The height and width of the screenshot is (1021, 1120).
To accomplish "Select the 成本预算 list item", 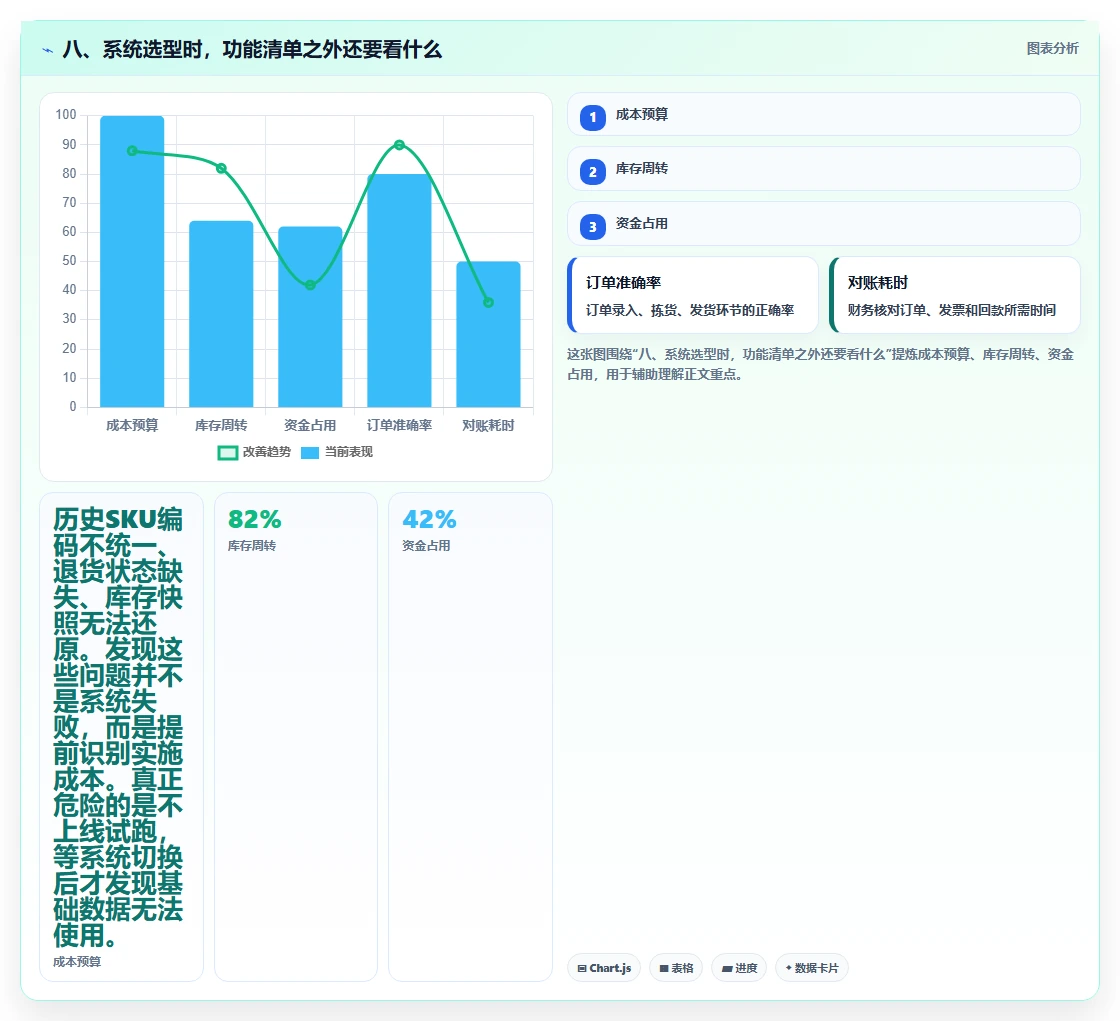I will tap(824, 114).
